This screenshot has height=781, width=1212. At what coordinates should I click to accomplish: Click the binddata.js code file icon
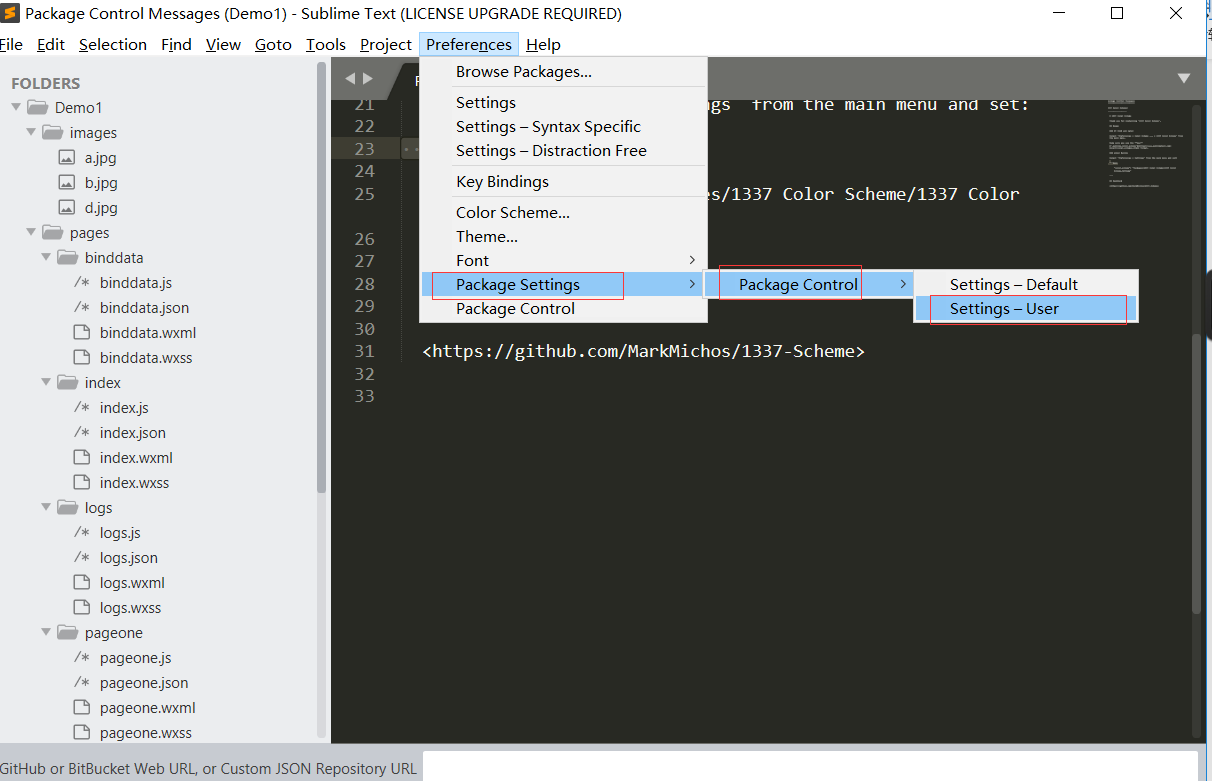tap(82, 283)
